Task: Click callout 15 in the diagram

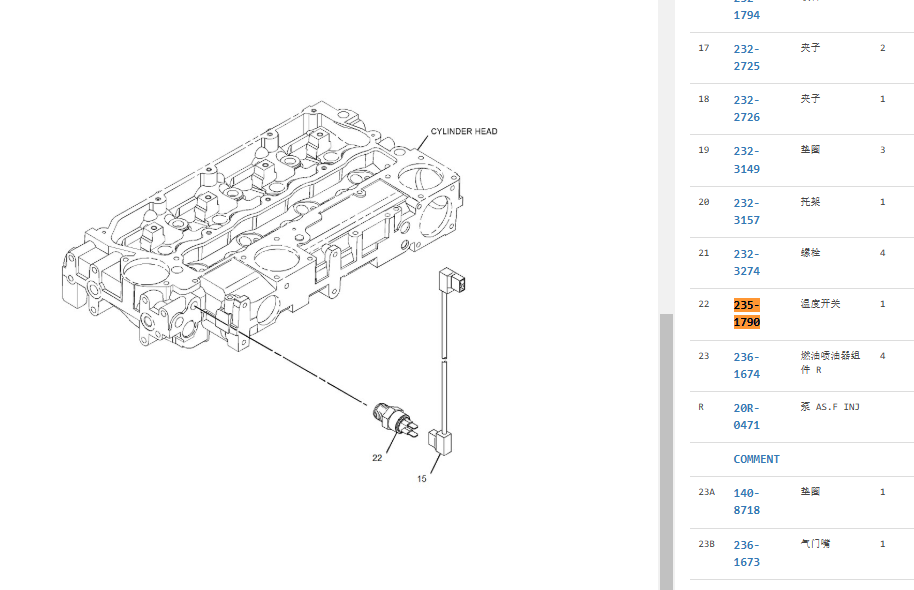Action: tap(421, 479)
